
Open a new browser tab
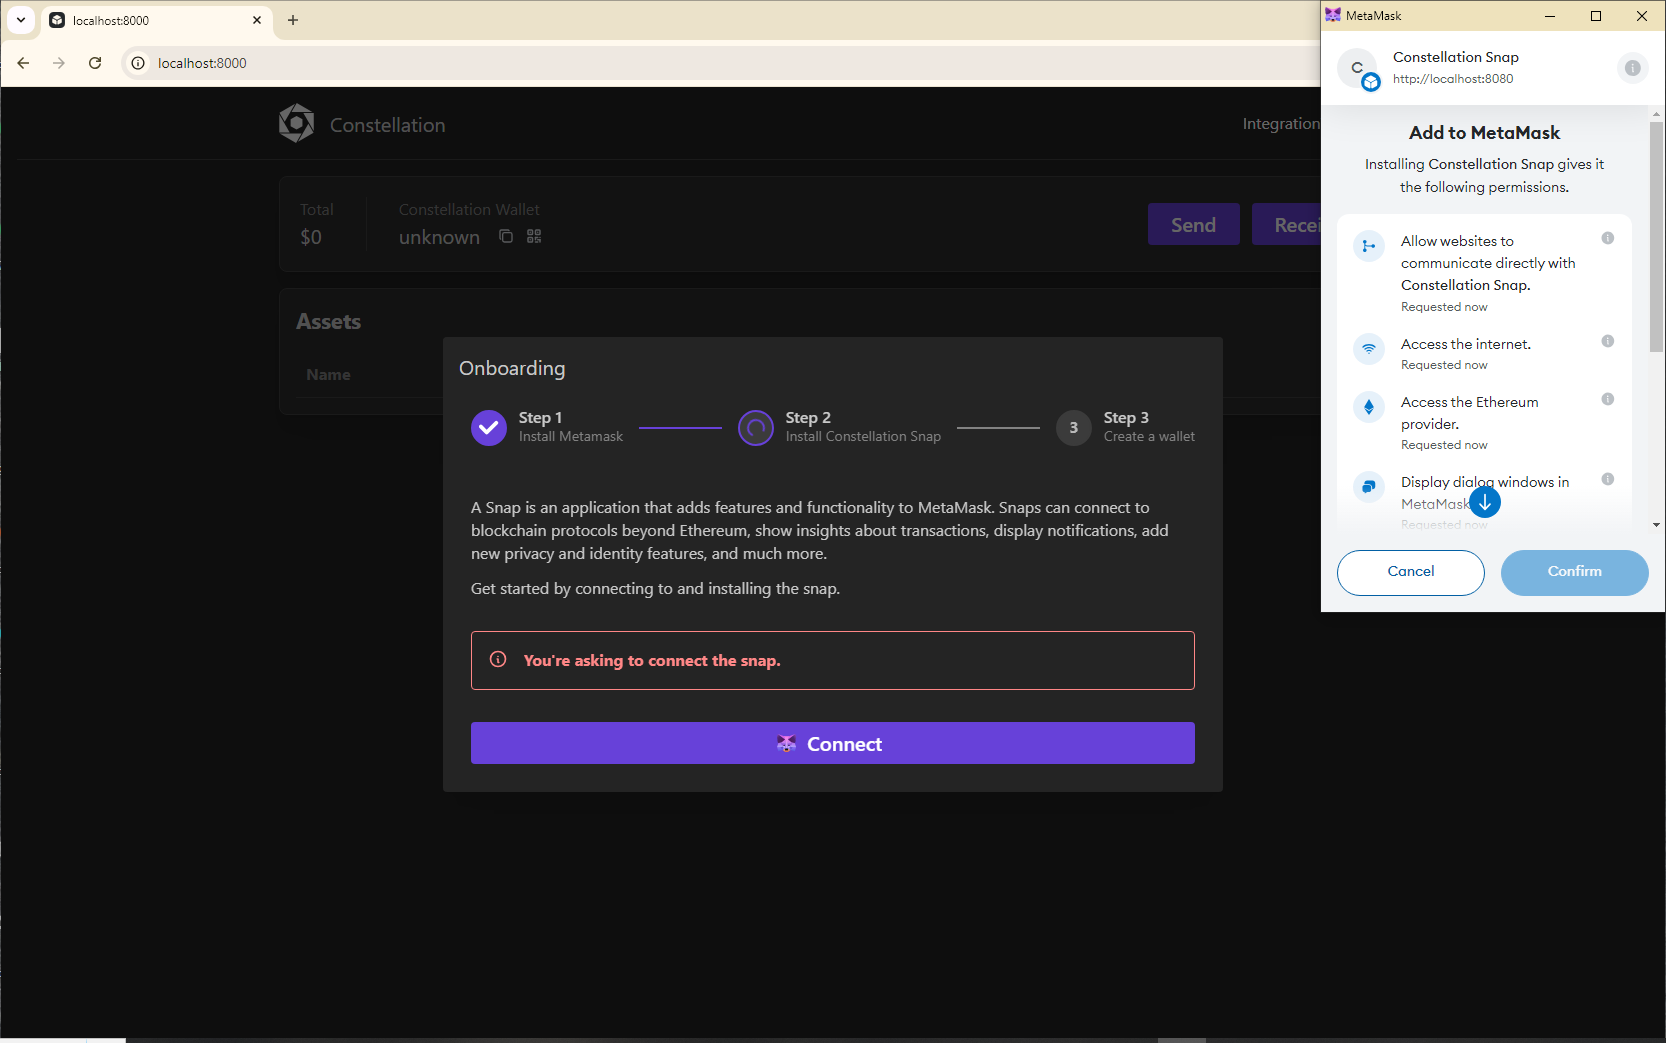point(293,20)
